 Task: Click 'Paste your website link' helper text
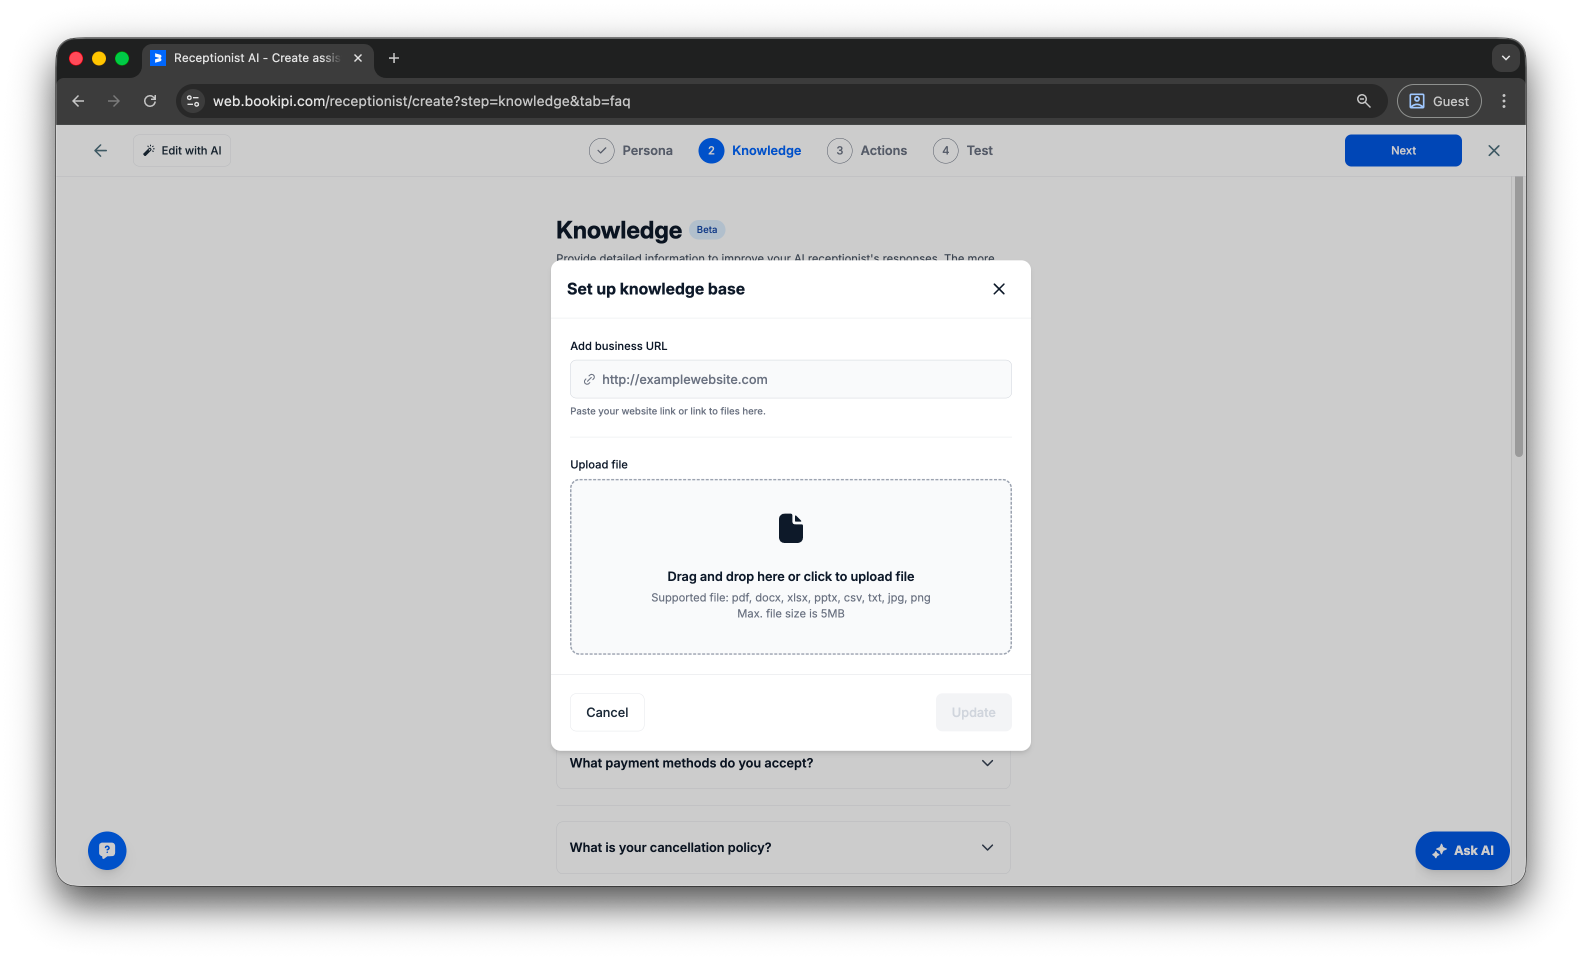(x=667, y=411)
